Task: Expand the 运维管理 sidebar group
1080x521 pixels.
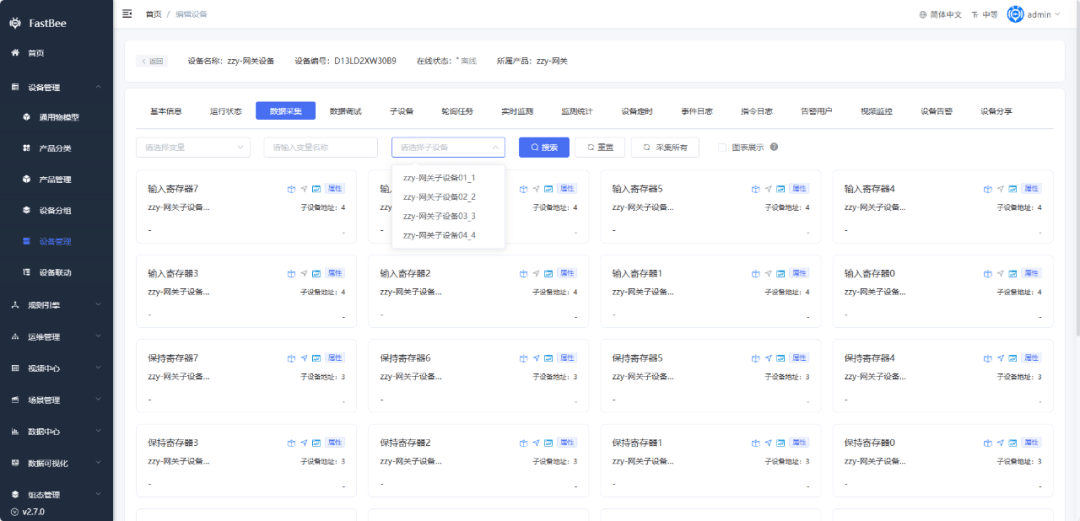Action: coord(56,336)
